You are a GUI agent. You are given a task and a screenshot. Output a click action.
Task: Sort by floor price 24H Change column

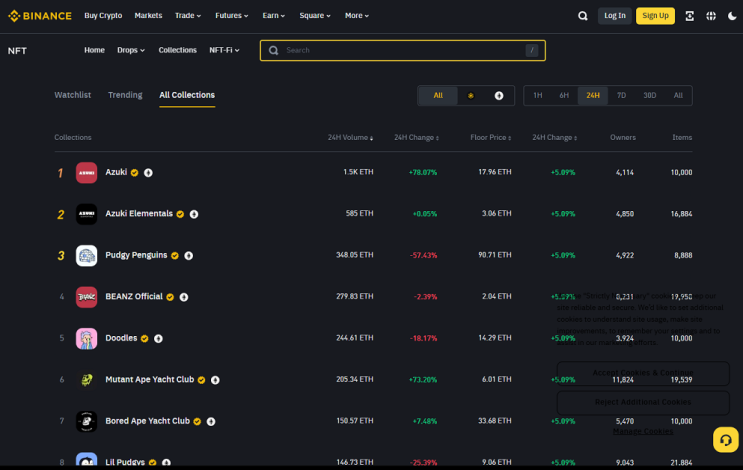pos(554,137)
